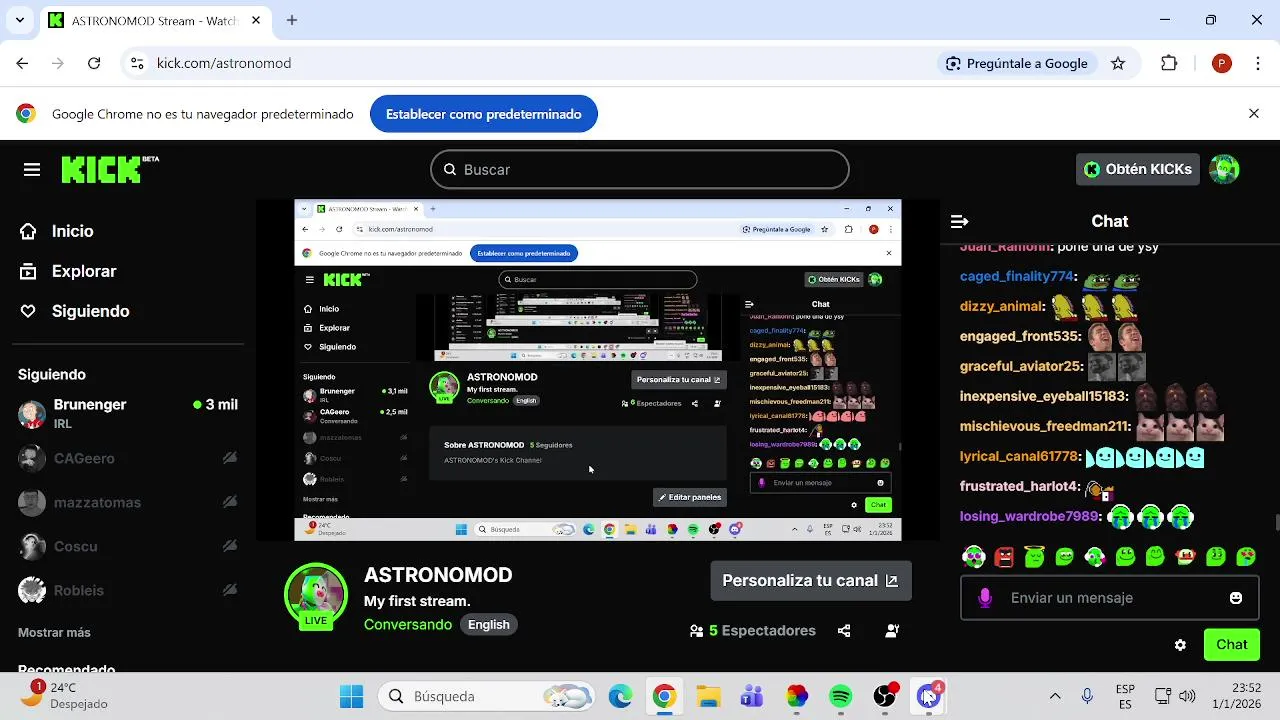Open File Explorer from the taskbar
Screen dimensions: 1280x720
click(x=708, y=696)
